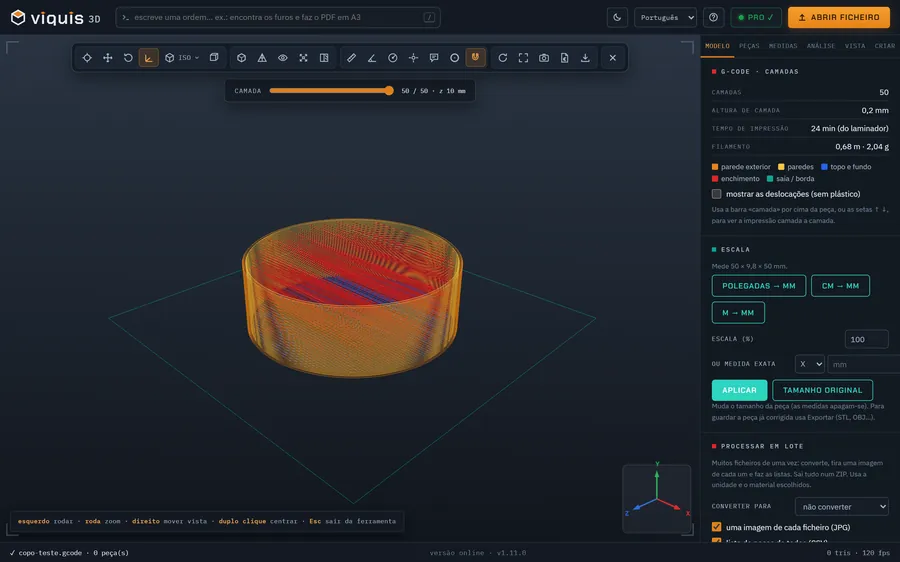Screen dimensions: 900x562
Task: Select the annotation comment bubble tool
Action: tap(434, 57)
